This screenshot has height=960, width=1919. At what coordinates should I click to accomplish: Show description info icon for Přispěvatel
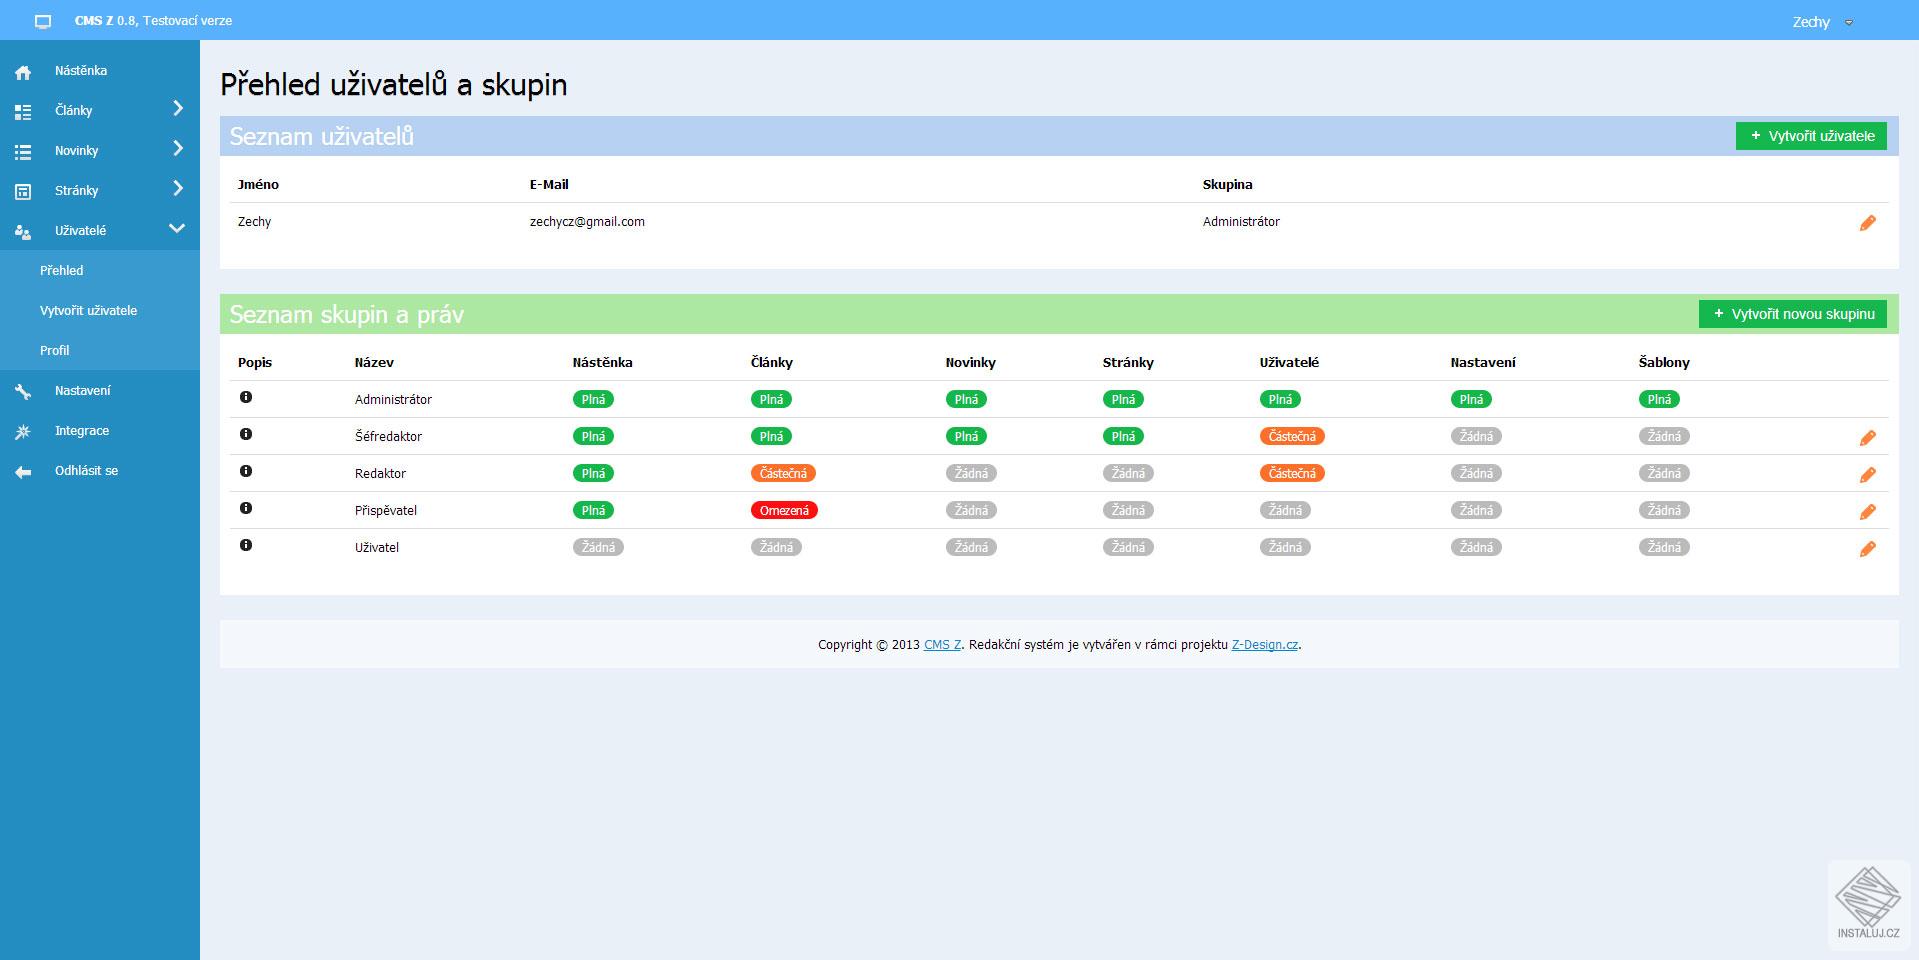point(246,508)
